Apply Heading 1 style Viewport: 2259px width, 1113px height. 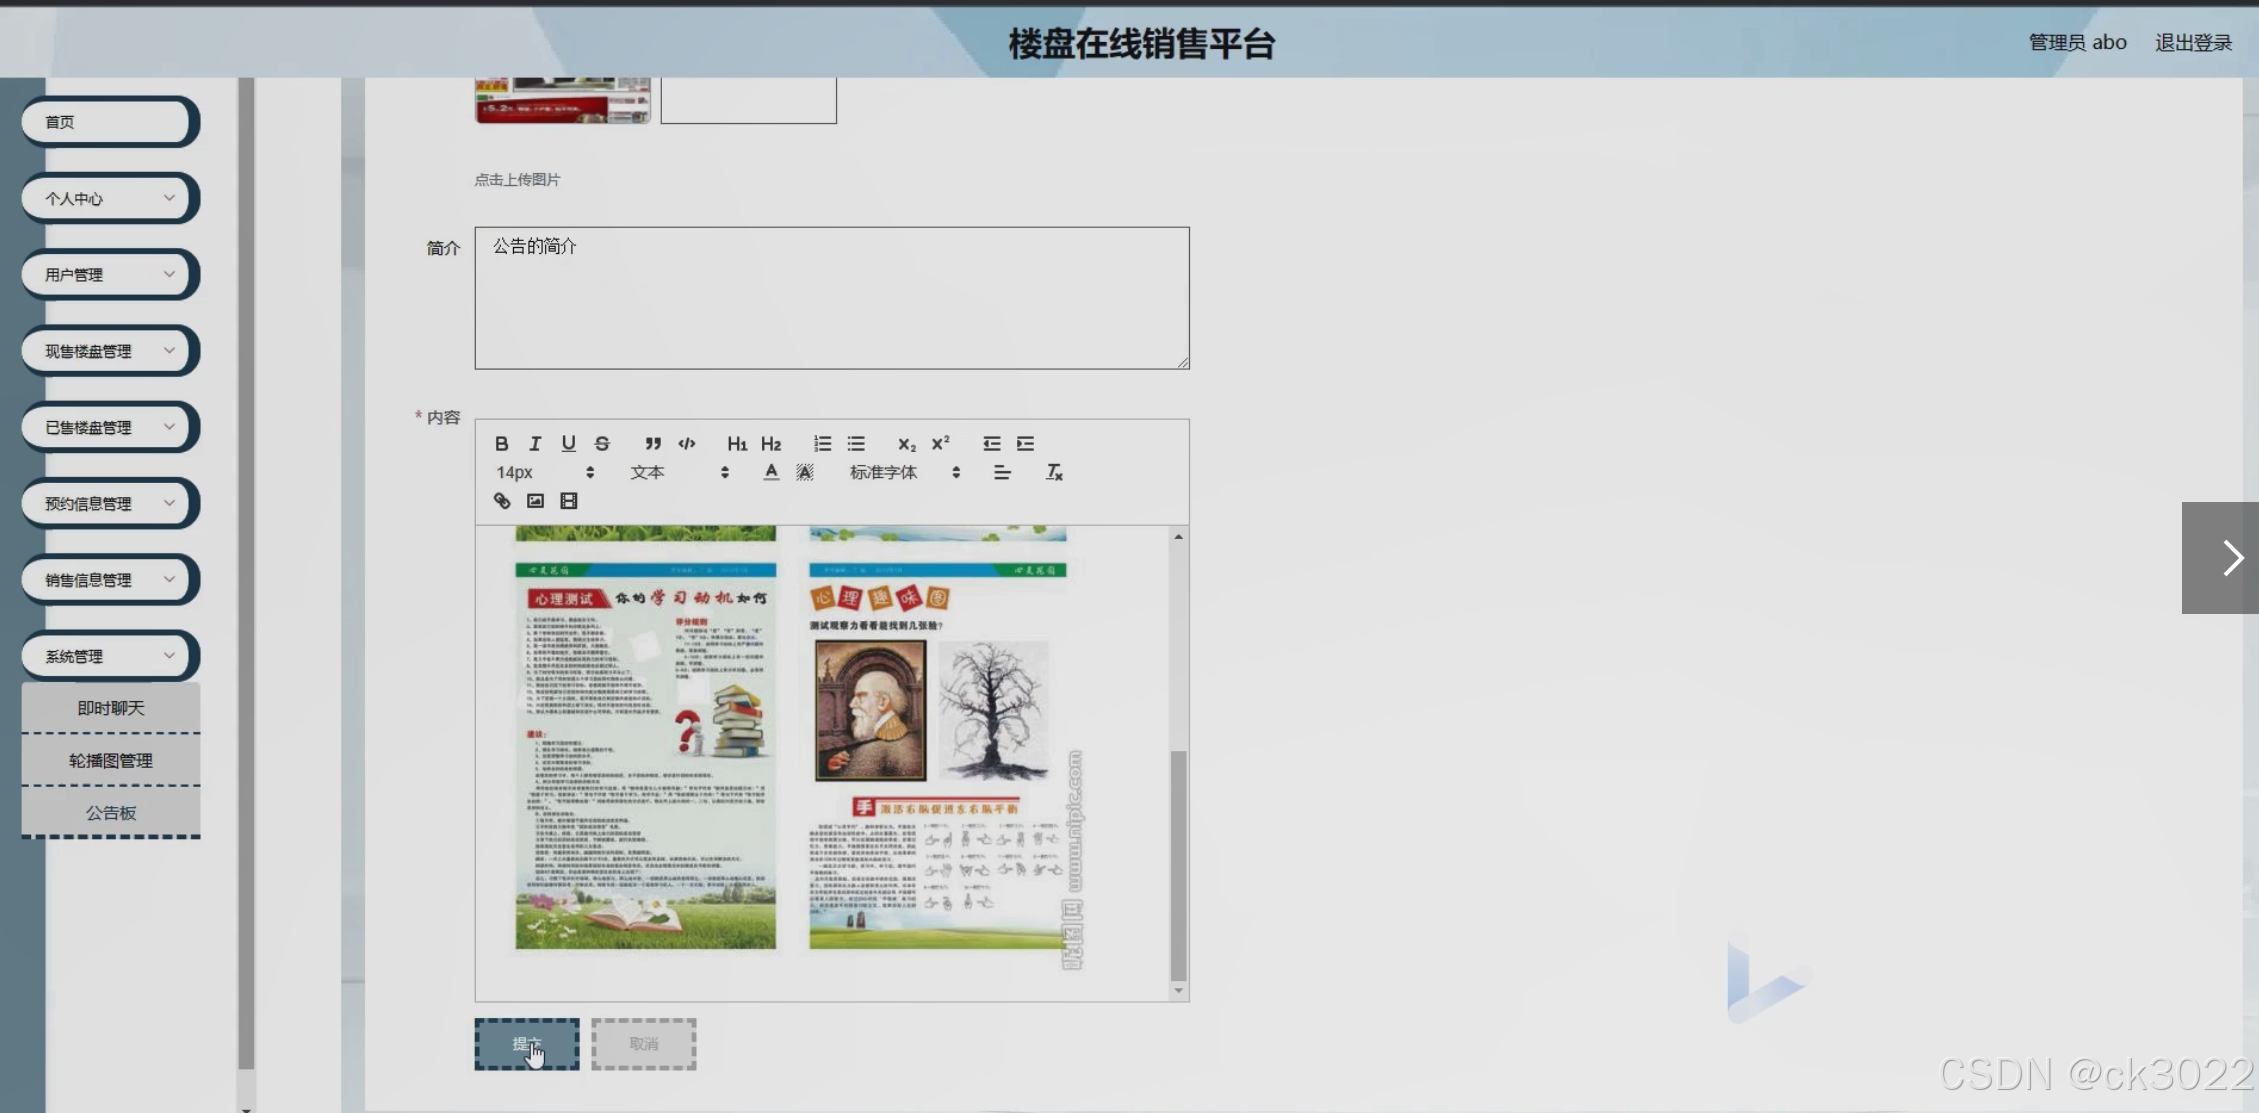pos(737,443)
